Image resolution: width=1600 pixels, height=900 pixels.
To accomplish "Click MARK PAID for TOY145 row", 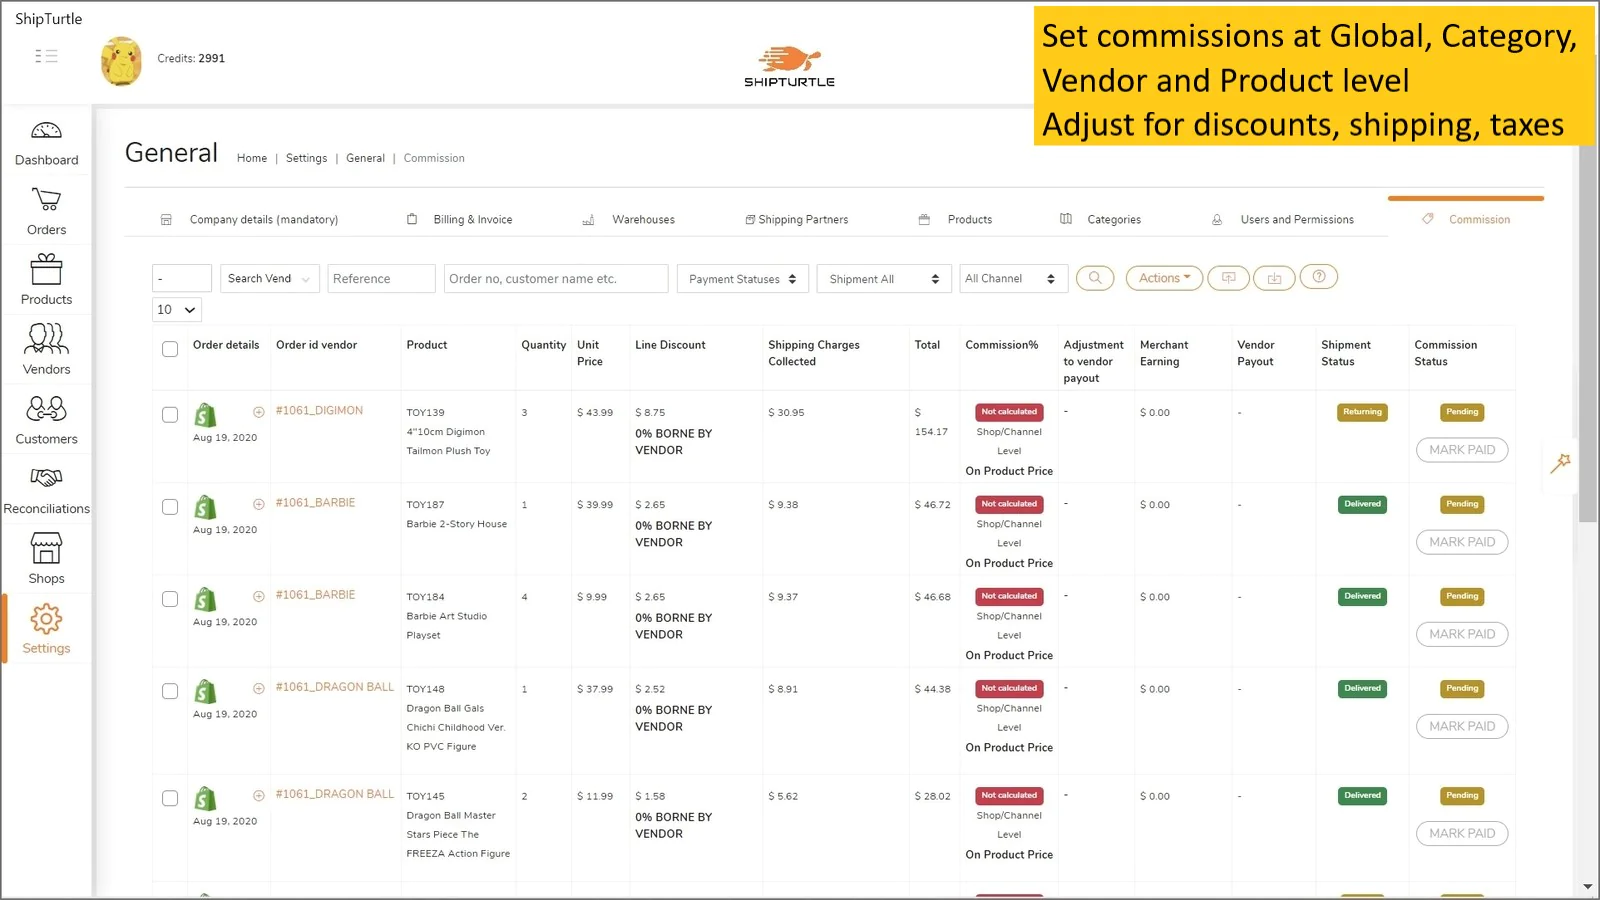I will pos(1462,833).
